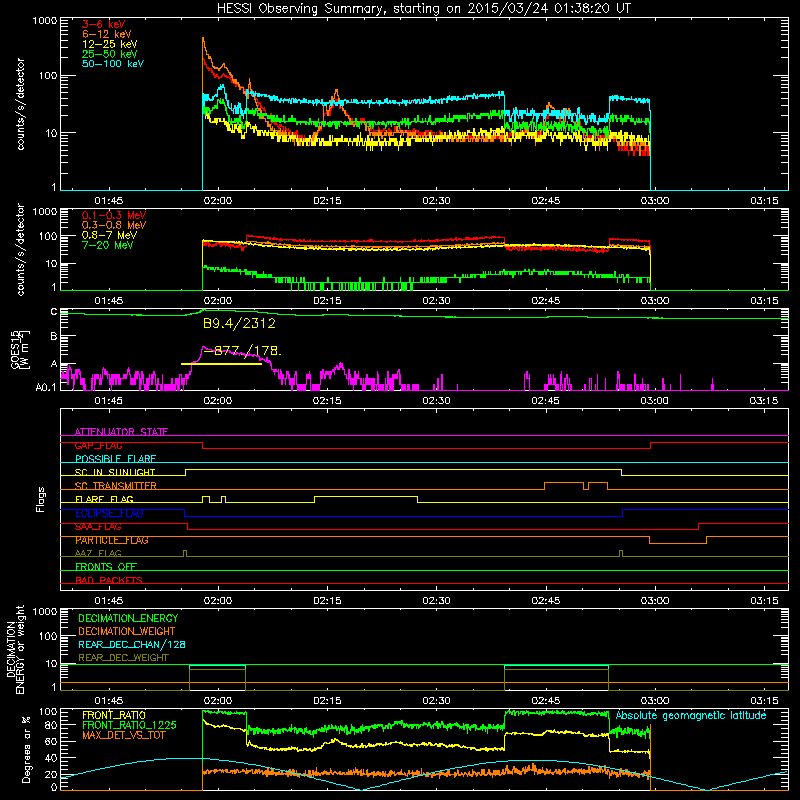Viewport: 800px width, 800px height.
Task: Click the '-877 /178.' position annotation
Action: click(242, 351)
